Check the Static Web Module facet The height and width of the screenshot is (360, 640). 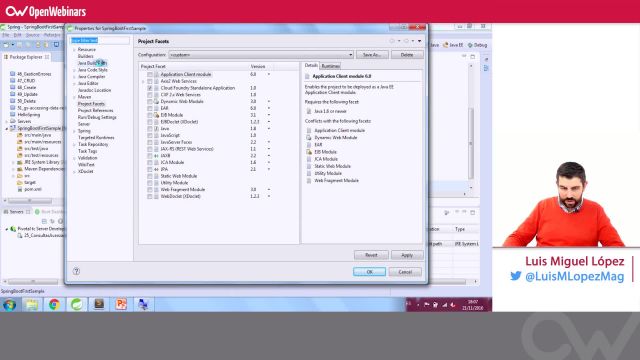(150, 176)
